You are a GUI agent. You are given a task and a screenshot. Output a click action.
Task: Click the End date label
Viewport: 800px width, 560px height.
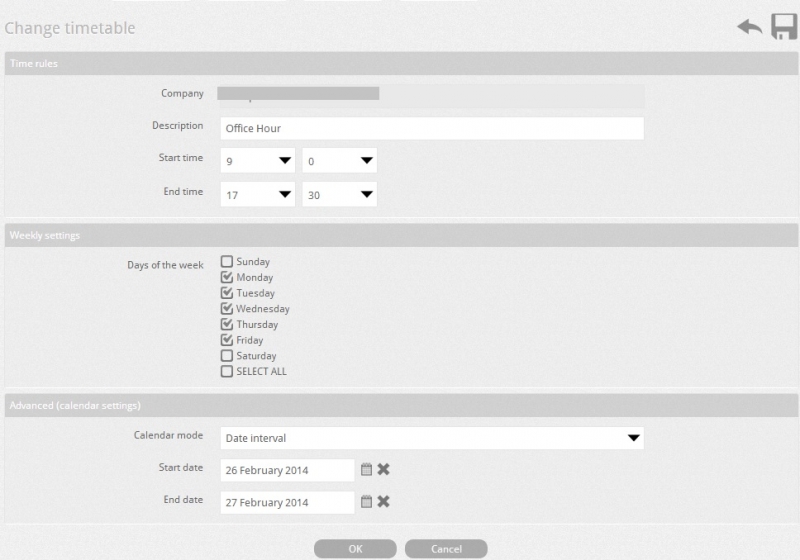183,499
